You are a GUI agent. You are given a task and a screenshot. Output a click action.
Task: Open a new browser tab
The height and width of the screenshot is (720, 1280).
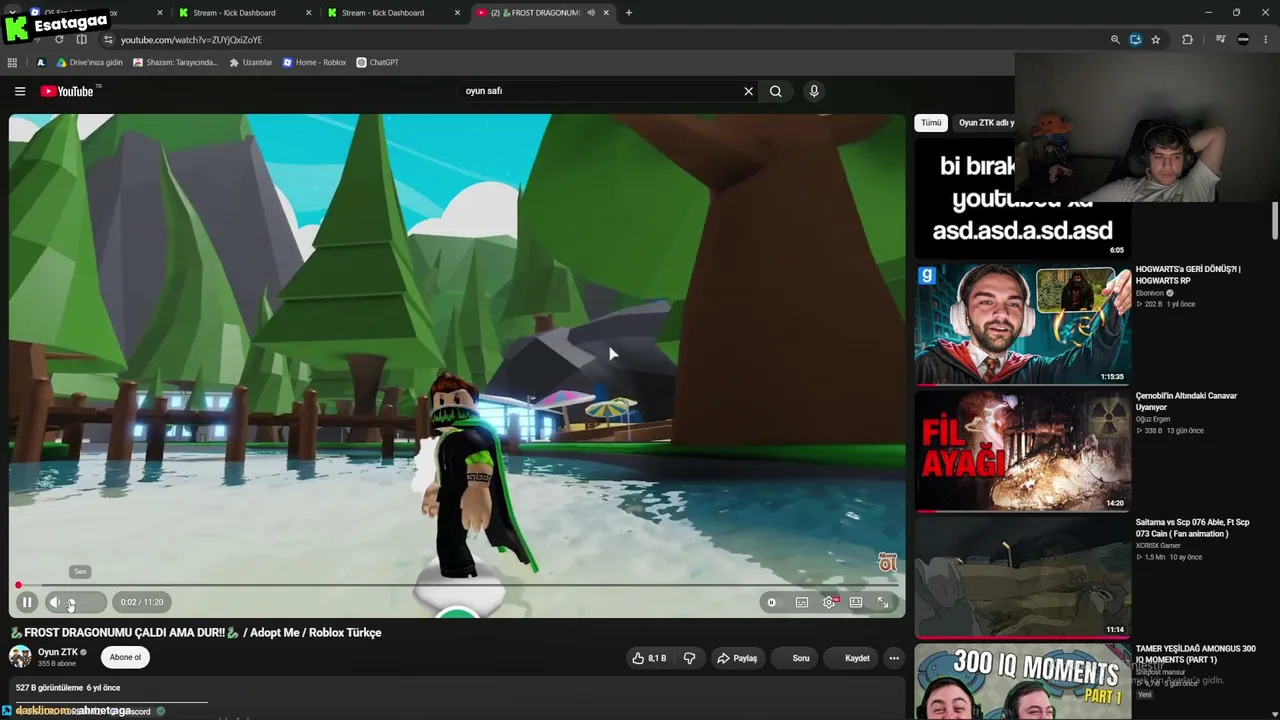(628, 13)
